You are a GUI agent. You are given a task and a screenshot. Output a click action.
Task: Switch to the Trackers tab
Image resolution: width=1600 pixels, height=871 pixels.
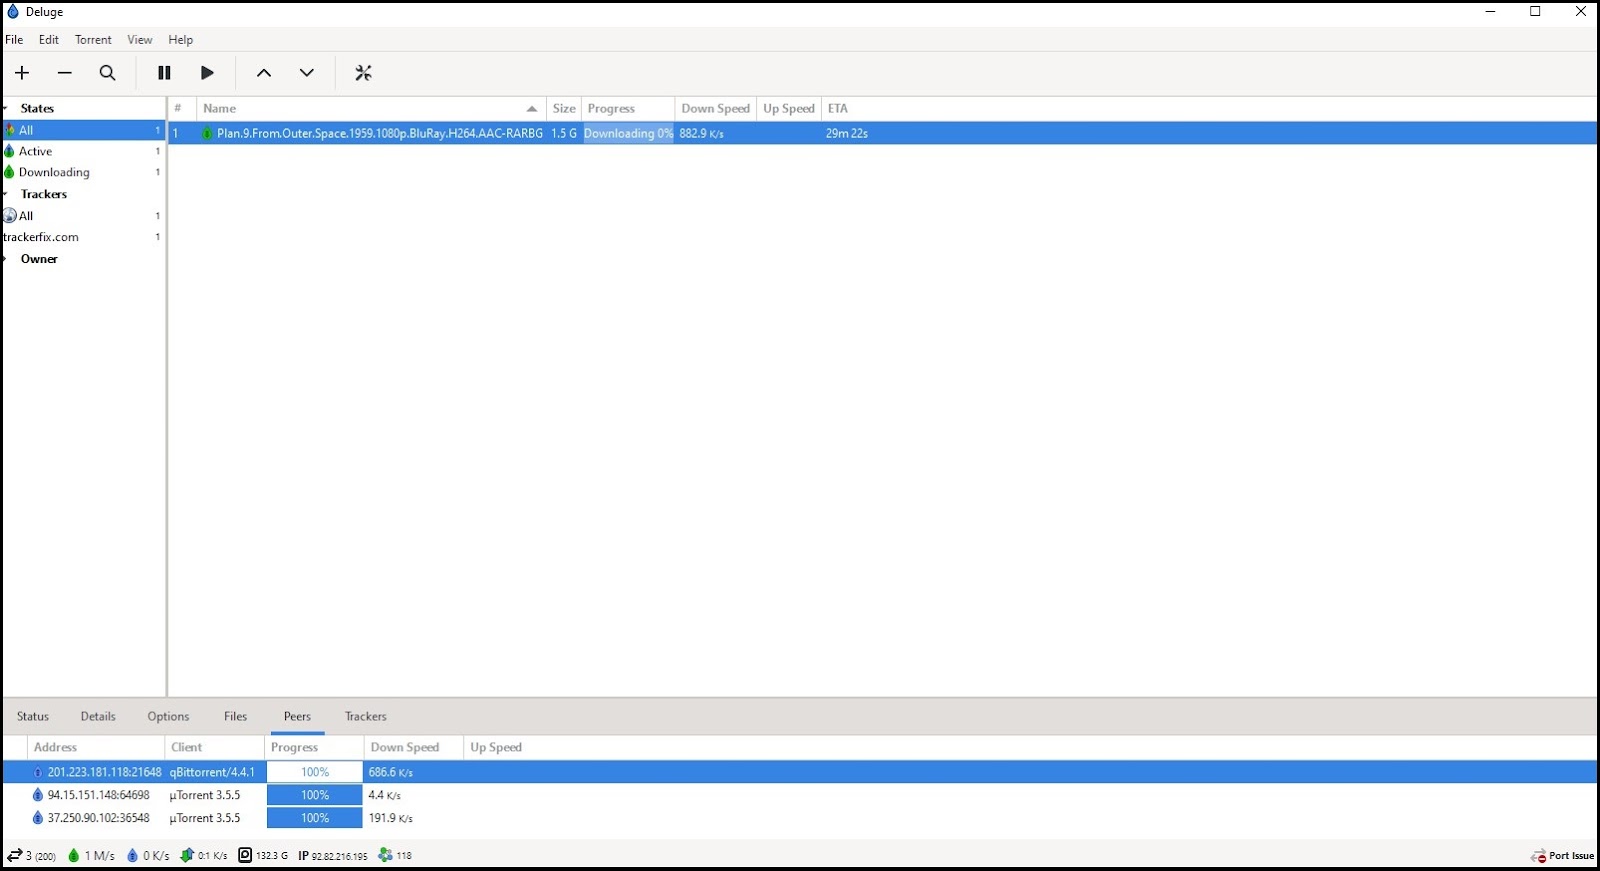click(x=366, y=717)
